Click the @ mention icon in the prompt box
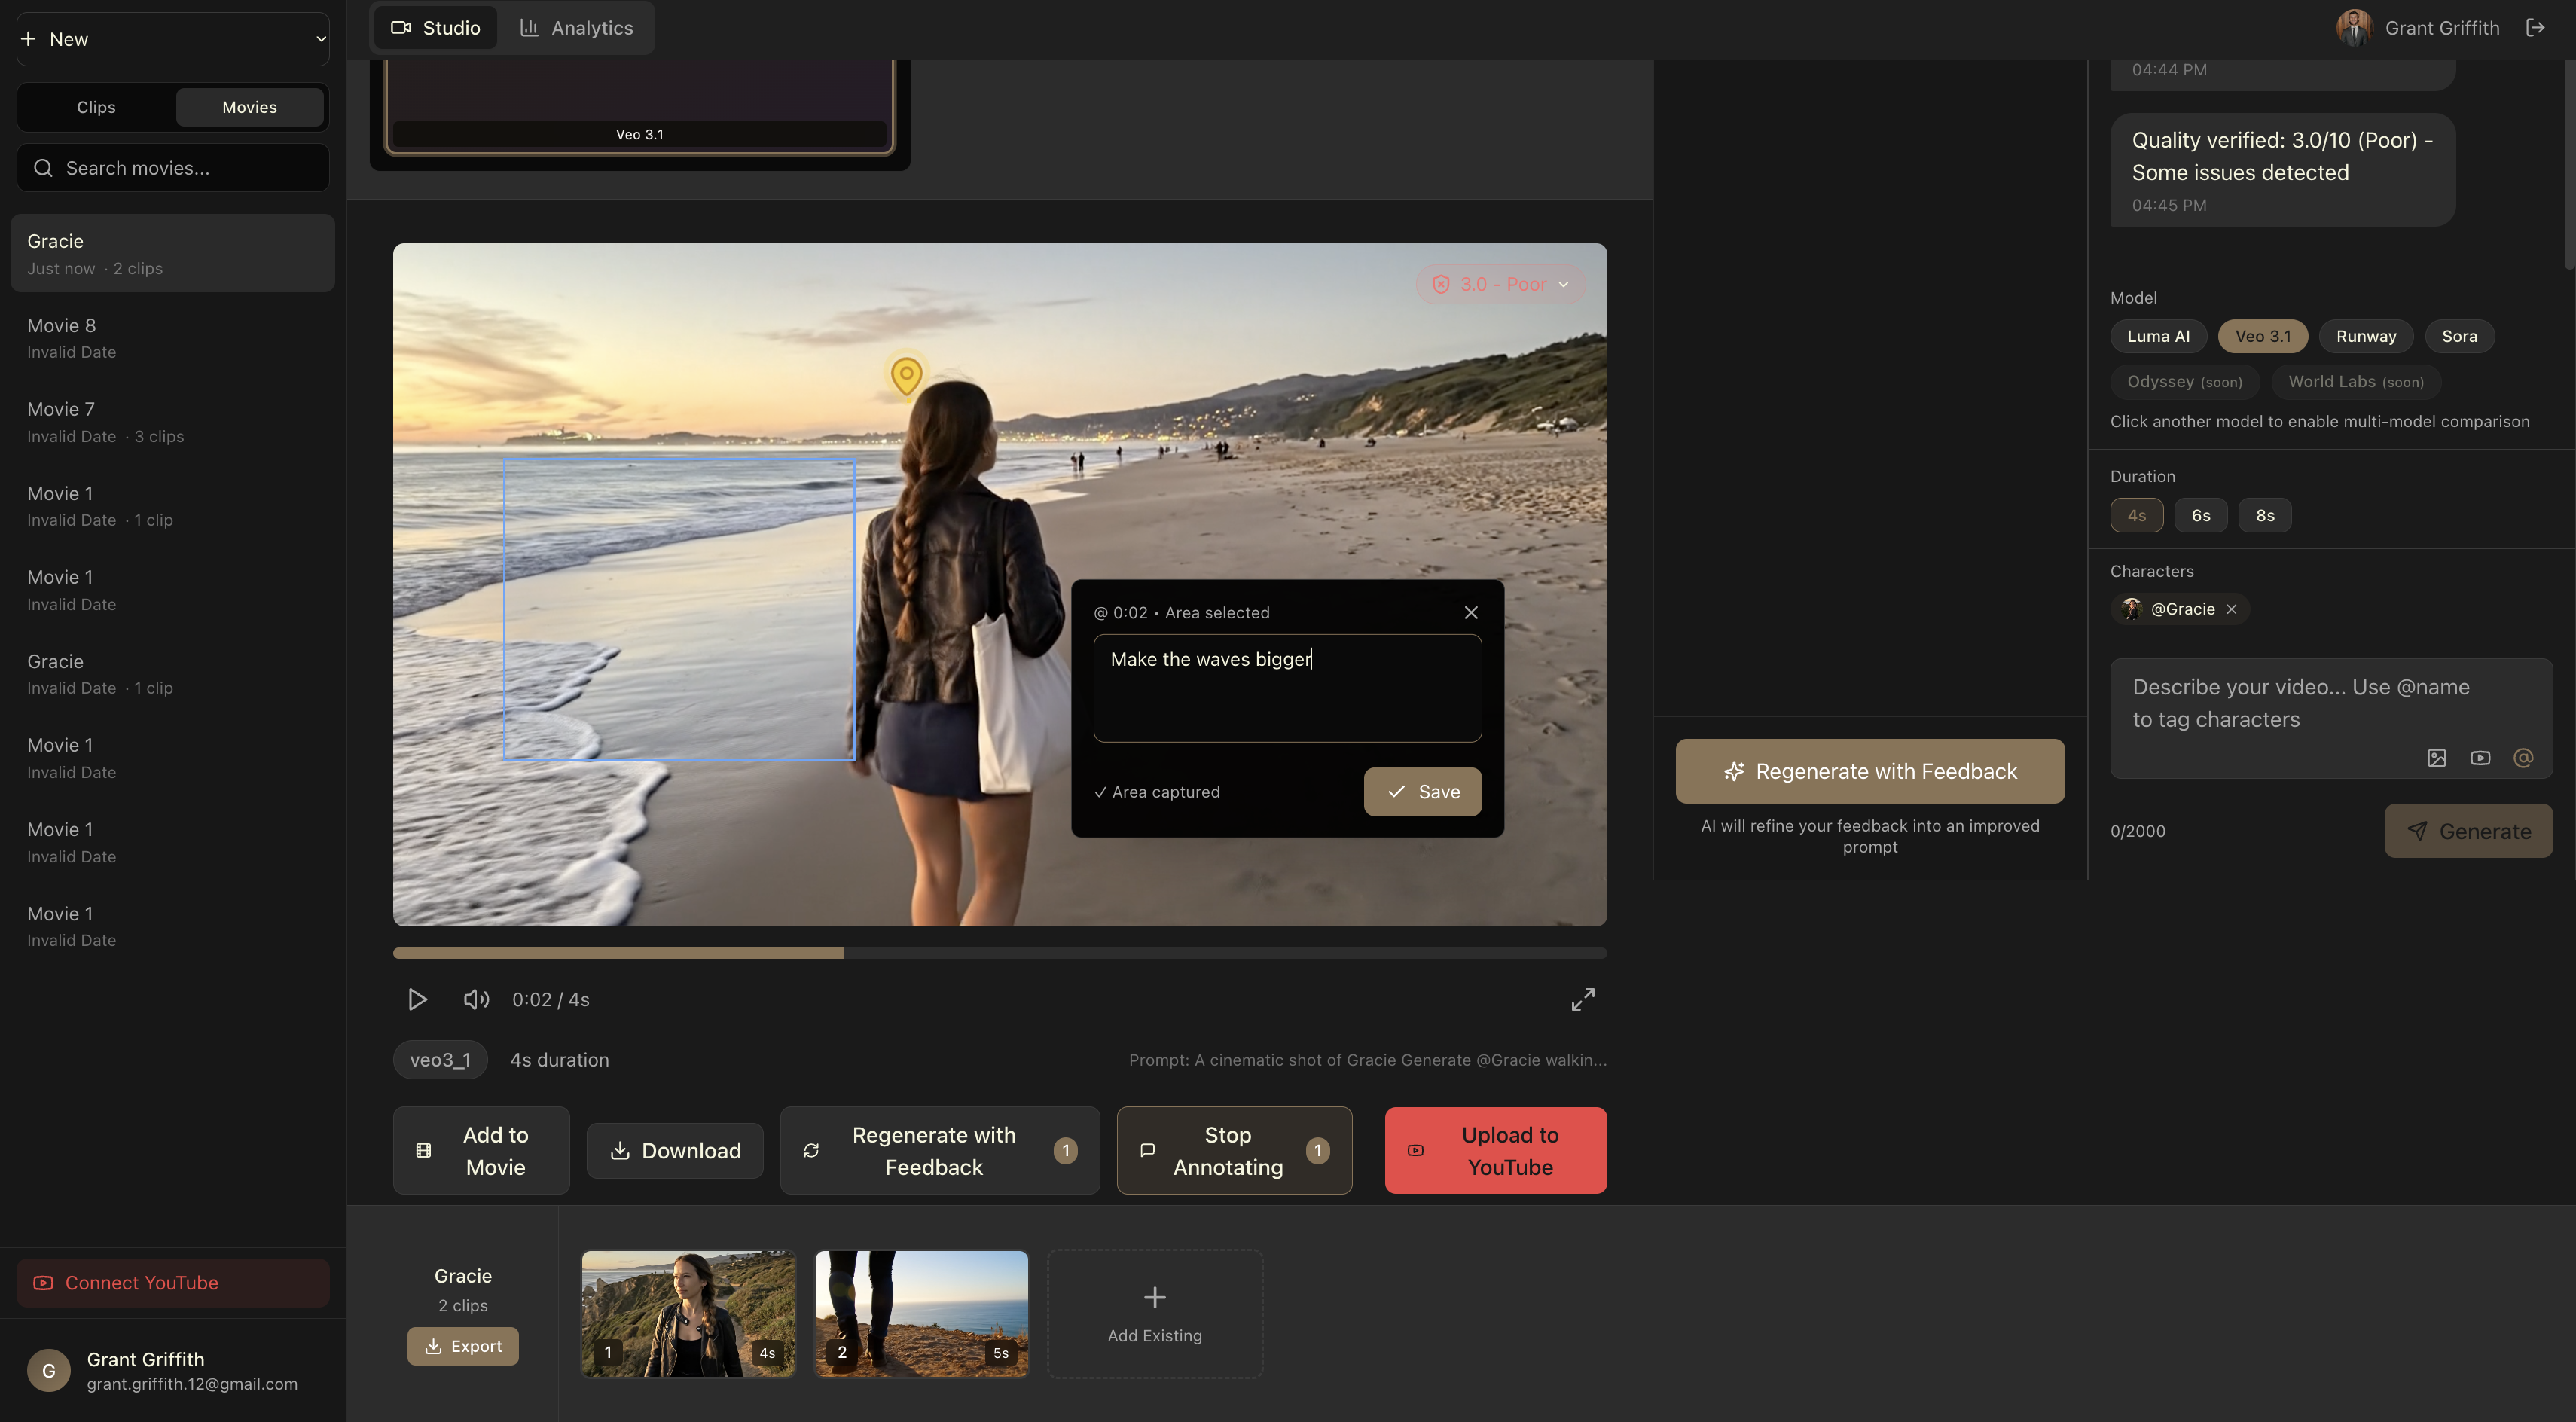This screenshot has width=2576, height=1422. [2523, 758]
